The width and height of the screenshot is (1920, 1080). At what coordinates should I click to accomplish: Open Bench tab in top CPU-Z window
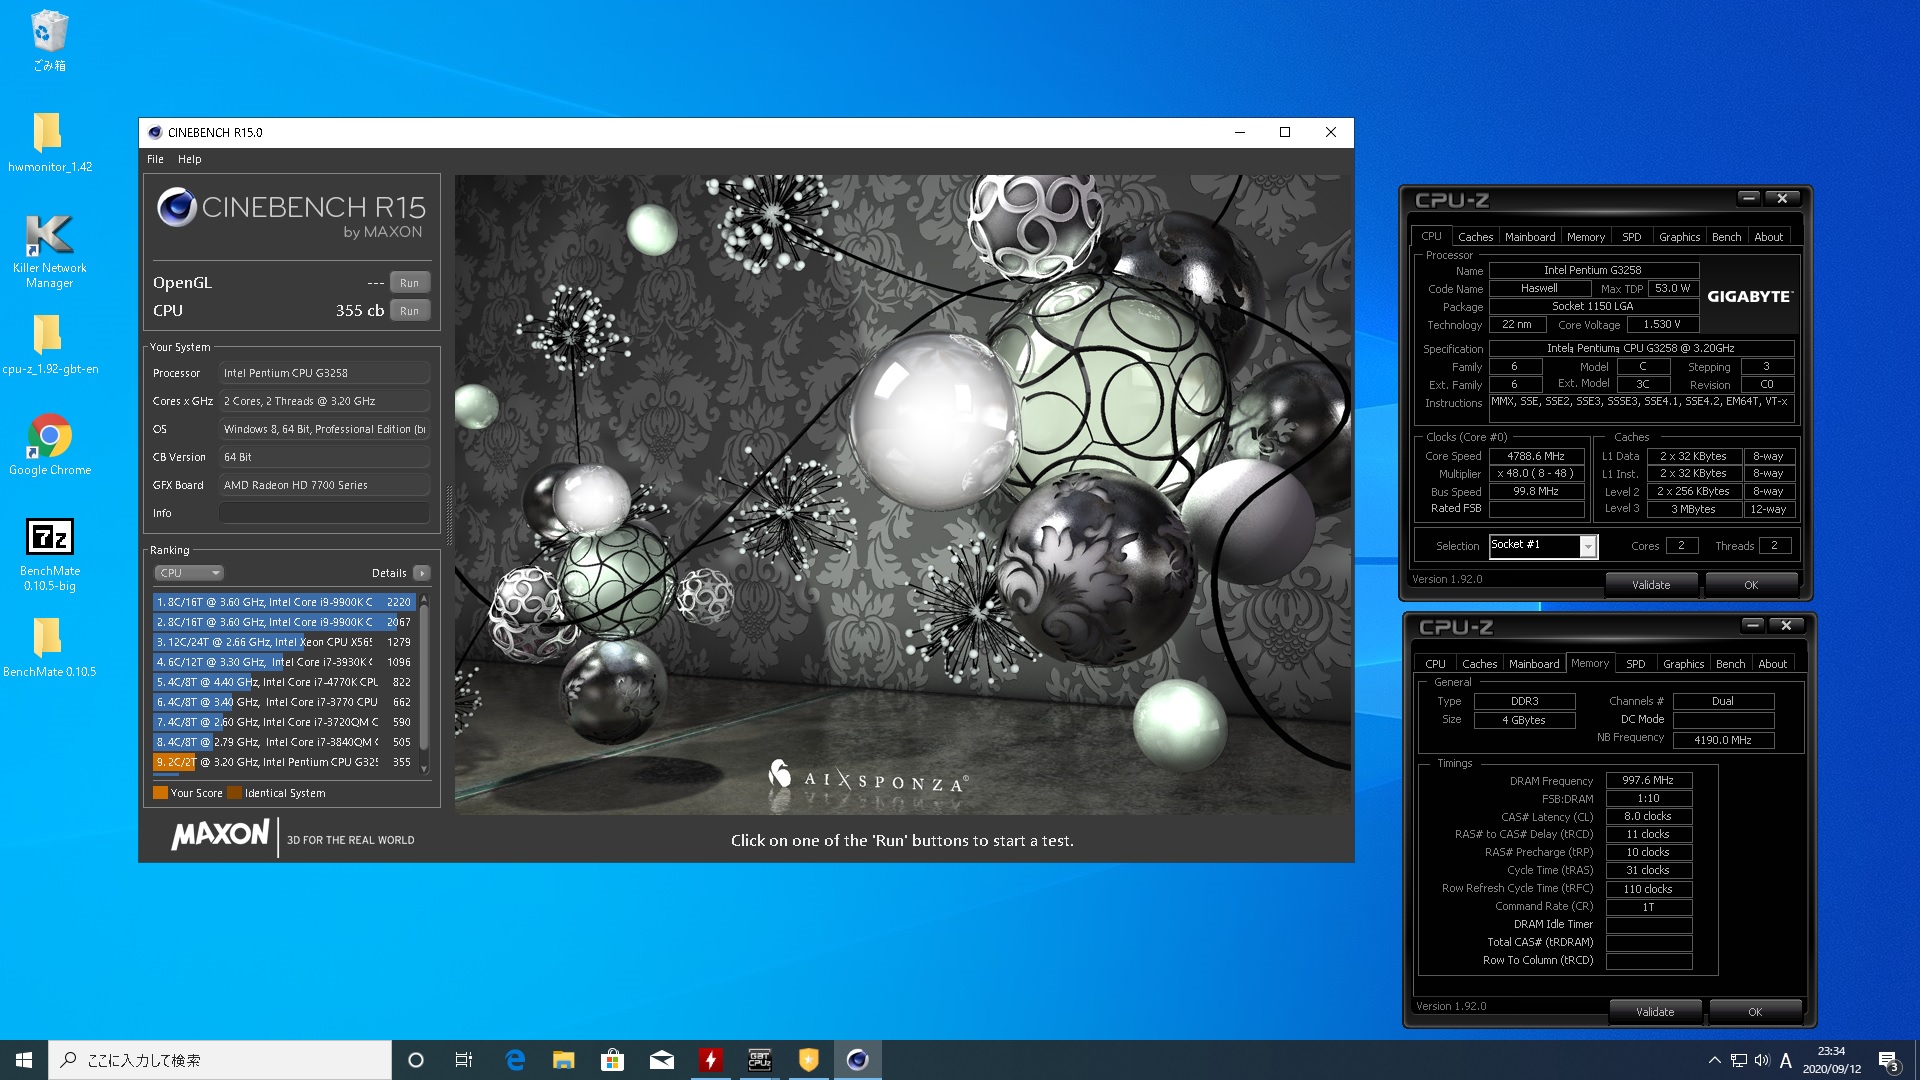(x=1726, y=237)
